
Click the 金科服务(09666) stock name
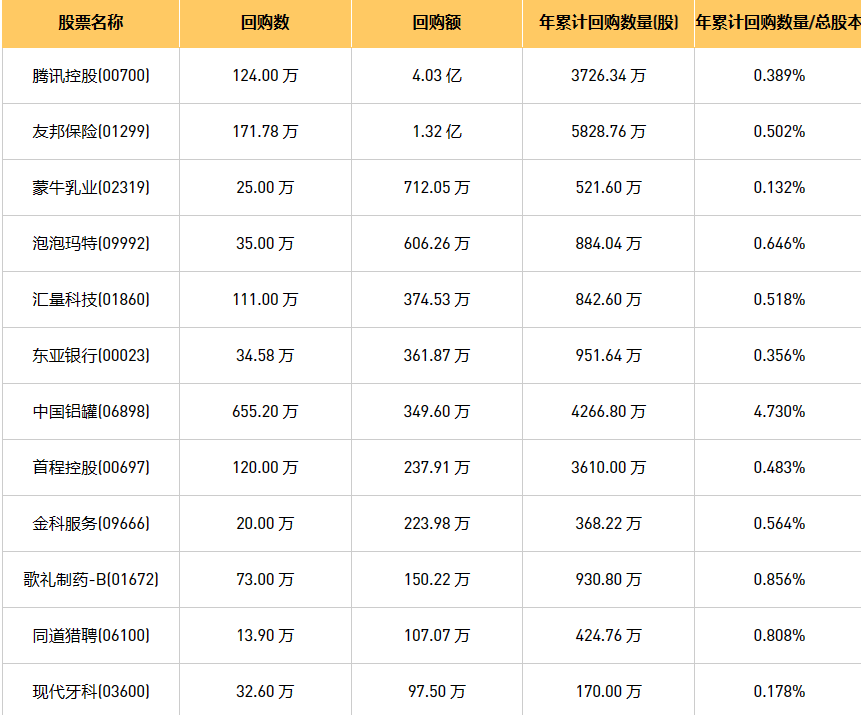click(91, 523)
